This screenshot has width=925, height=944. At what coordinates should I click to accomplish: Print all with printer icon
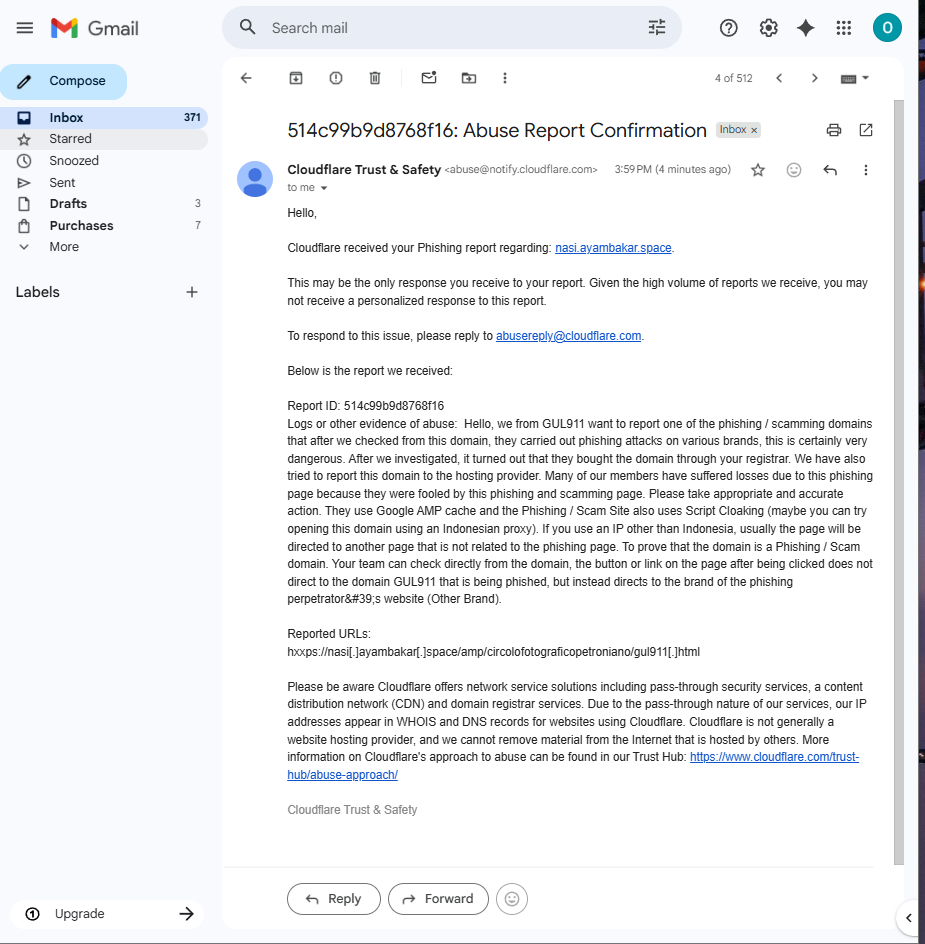[x=833, y=130]
